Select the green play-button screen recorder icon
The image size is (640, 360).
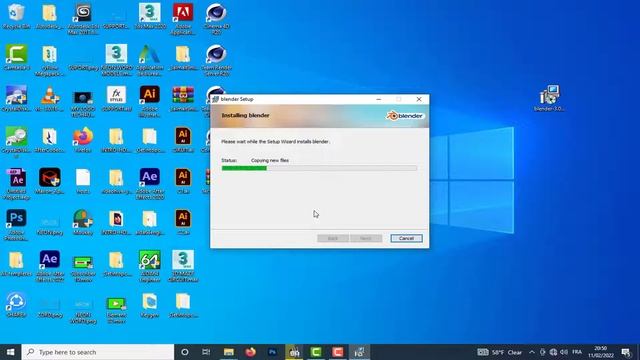(x=116, y=309)
